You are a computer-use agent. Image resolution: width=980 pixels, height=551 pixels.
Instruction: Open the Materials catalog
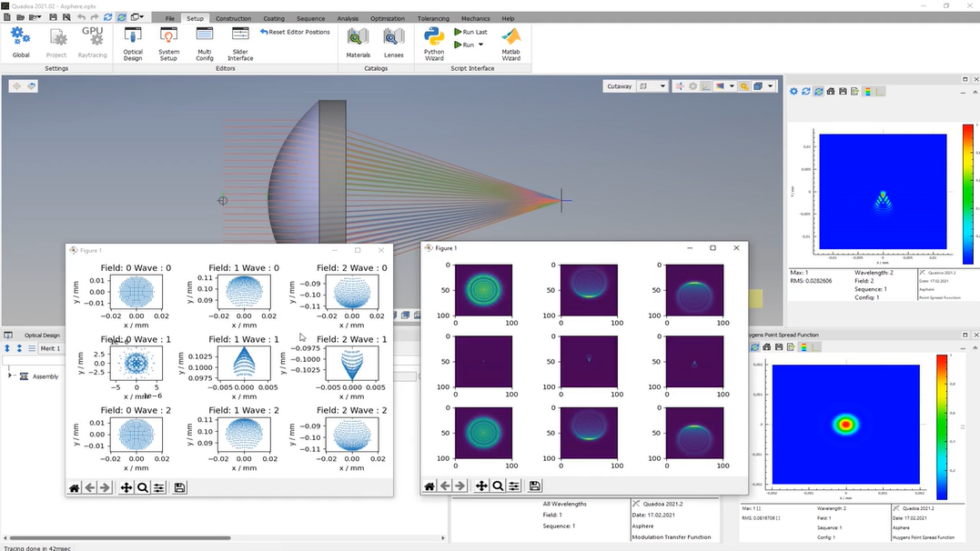point(358,42)
